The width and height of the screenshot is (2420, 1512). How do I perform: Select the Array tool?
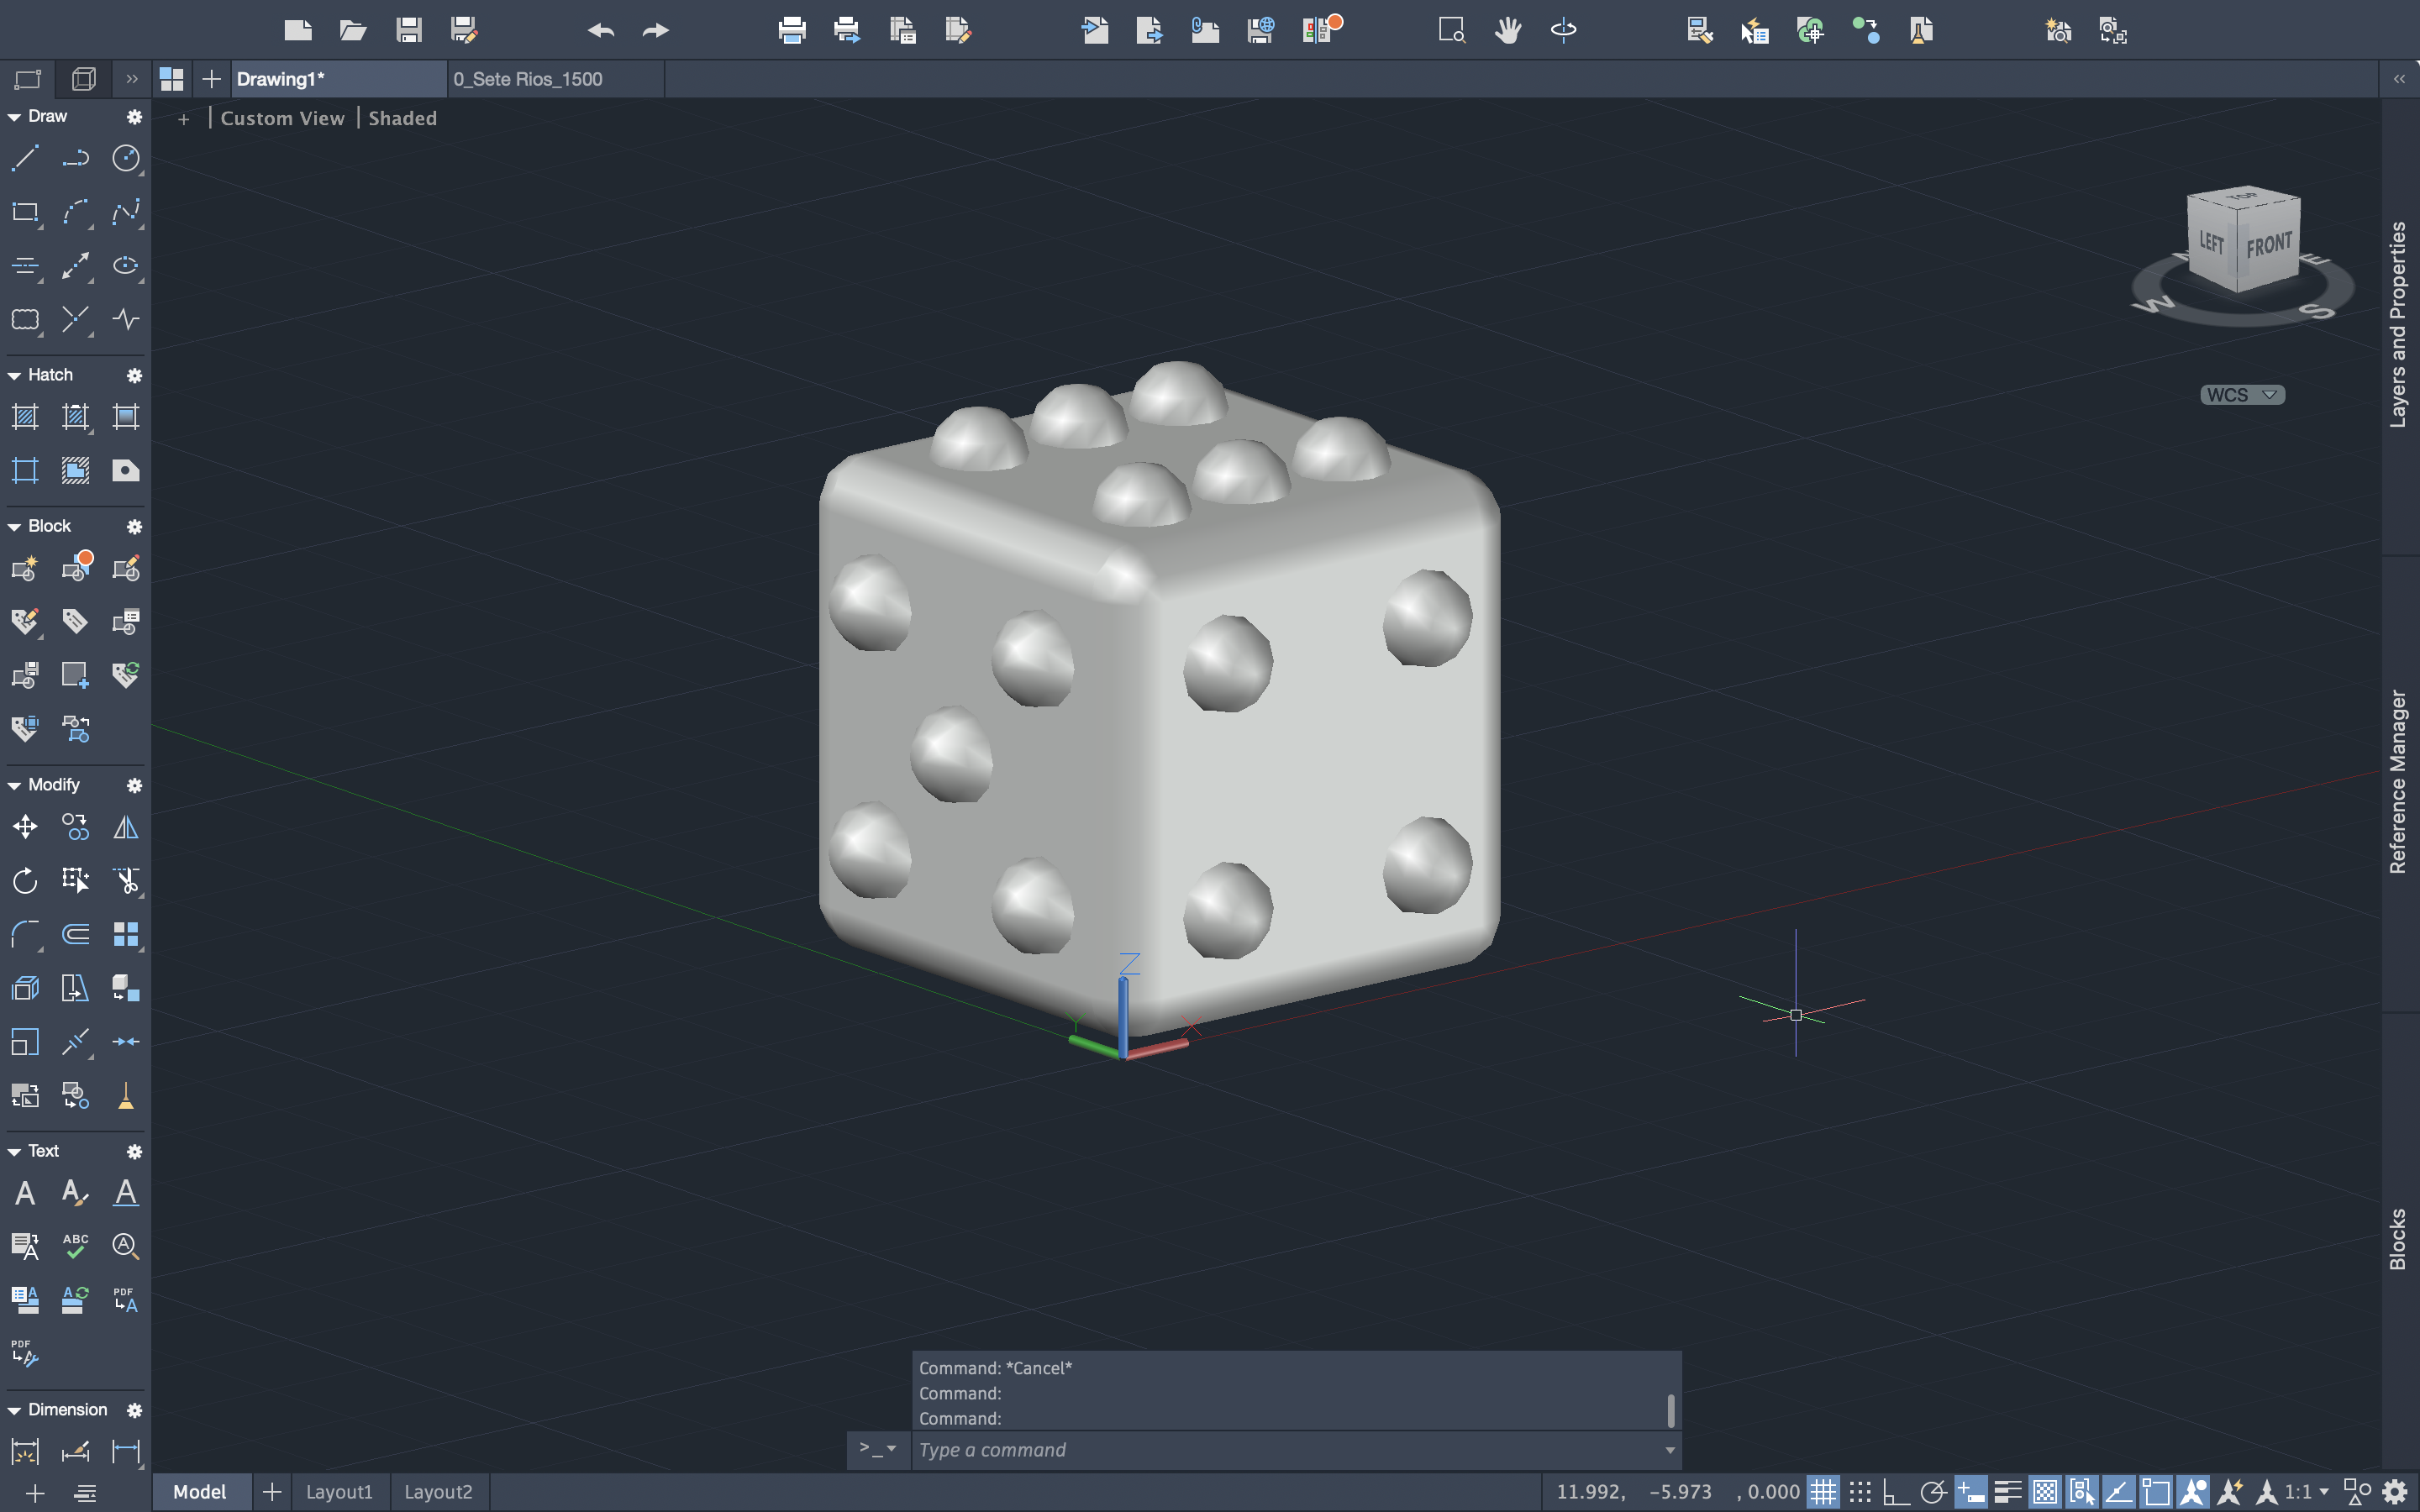(x=126, y=934)
